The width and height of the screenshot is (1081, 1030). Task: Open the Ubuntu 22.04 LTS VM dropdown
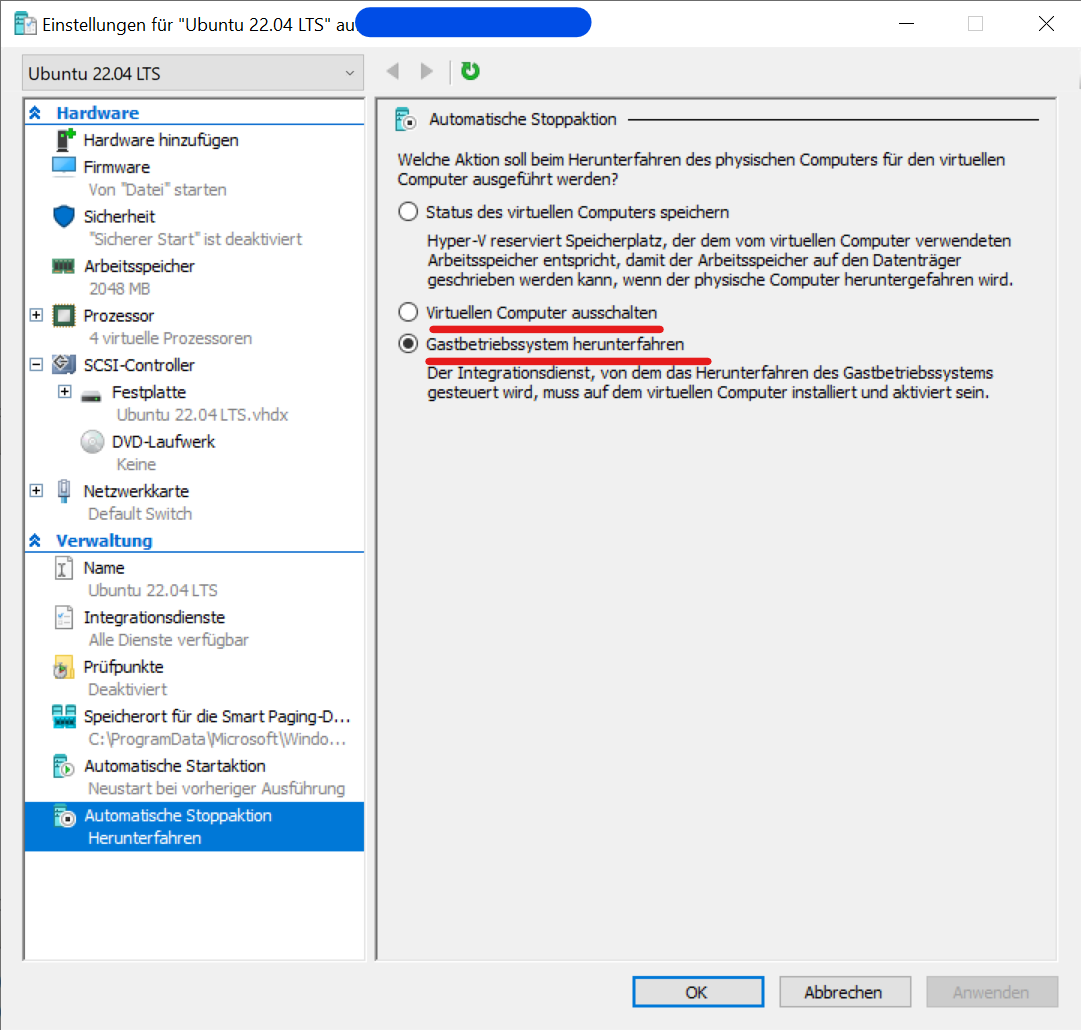(193, 73)
